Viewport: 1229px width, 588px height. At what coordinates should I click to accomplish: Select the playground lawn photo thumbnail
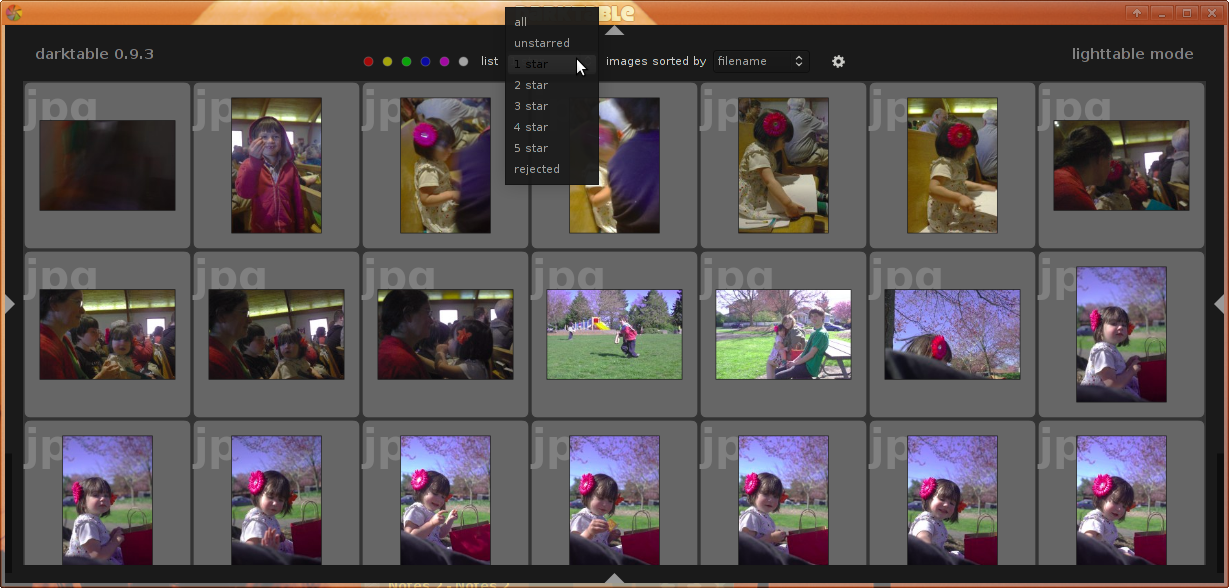tap(614, 335)
